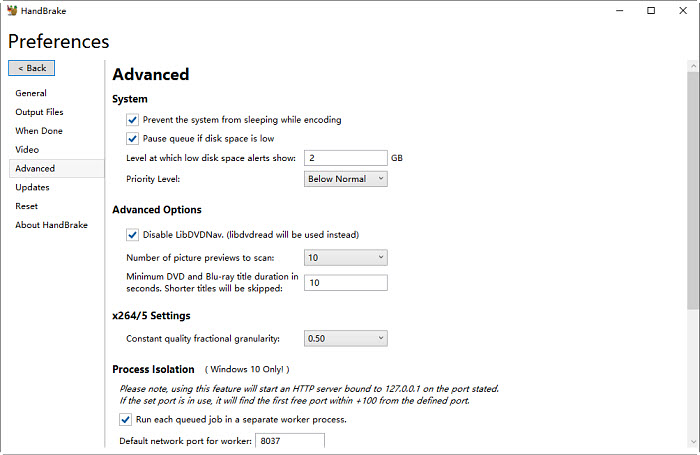Select the Advanced preferences section
700x455 pixels.
point(56,168)
